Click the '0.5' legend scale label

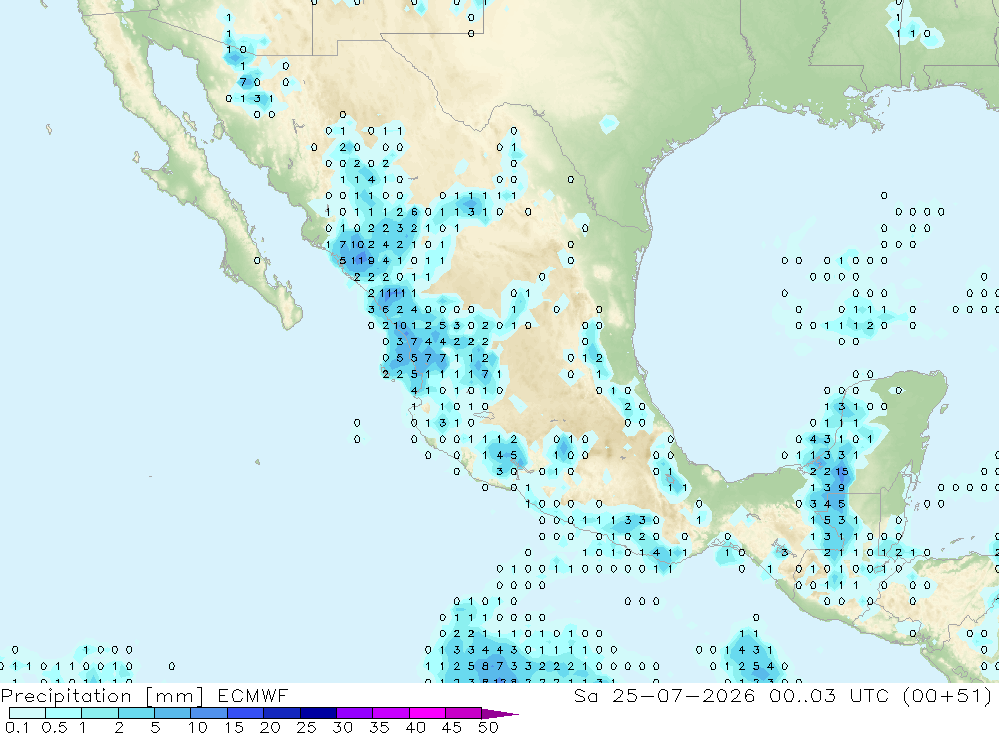54,727
